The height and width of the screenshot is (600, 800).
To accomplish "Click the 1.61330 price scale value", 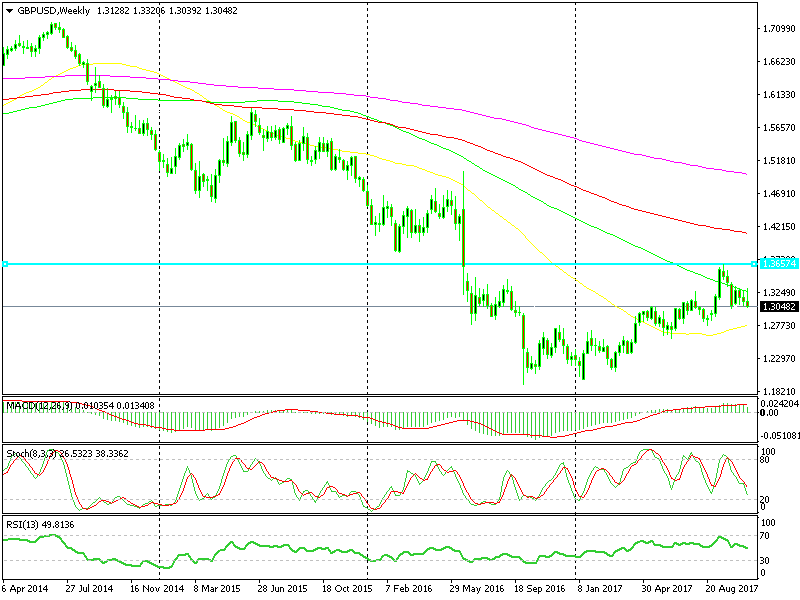I will (x=779, y=95).
